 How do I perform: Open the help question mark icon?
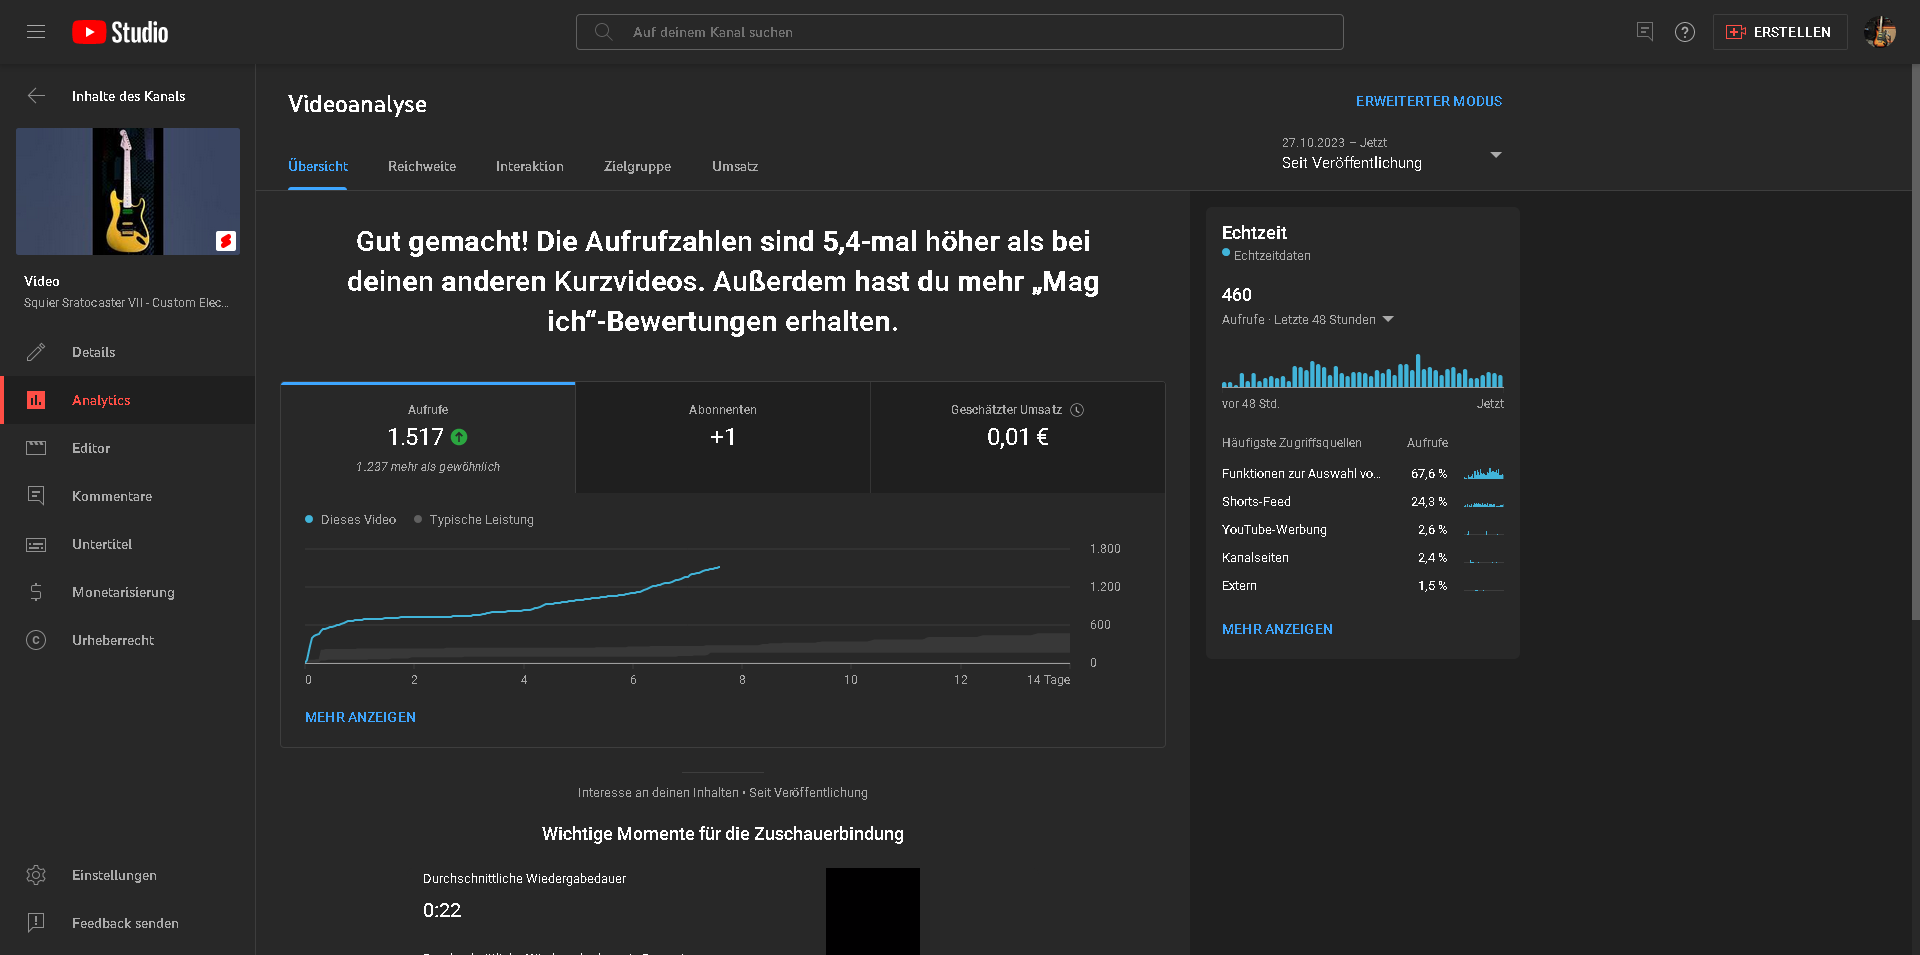pos(1685,32)
